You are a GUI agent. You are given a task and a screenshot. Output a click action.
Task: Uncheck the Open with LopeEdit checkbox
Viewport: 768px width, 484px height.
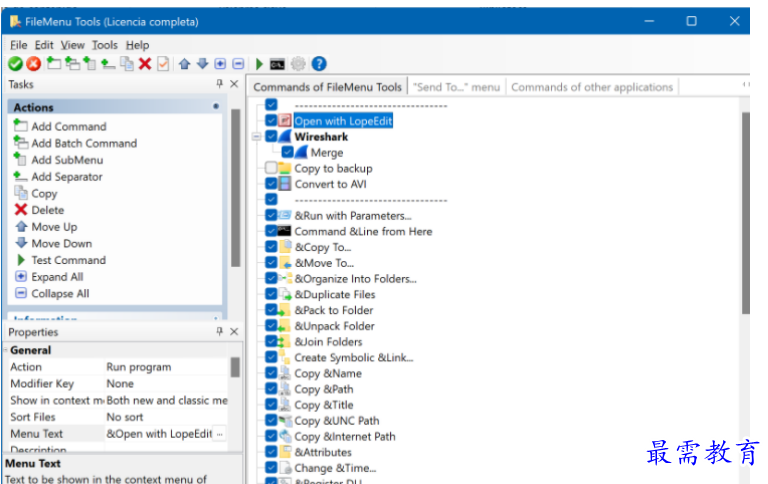pos(271,121)
